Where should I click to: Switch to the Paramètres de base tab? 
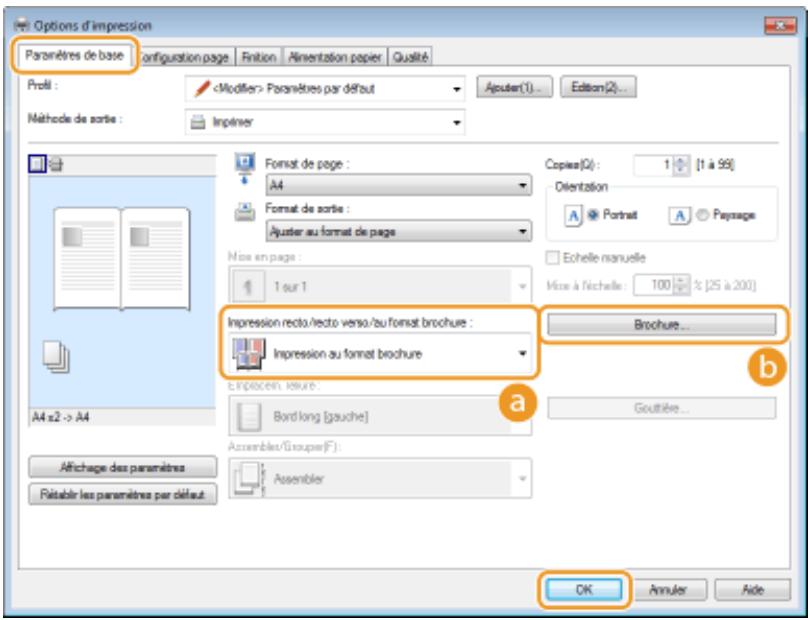click(74, 55)
